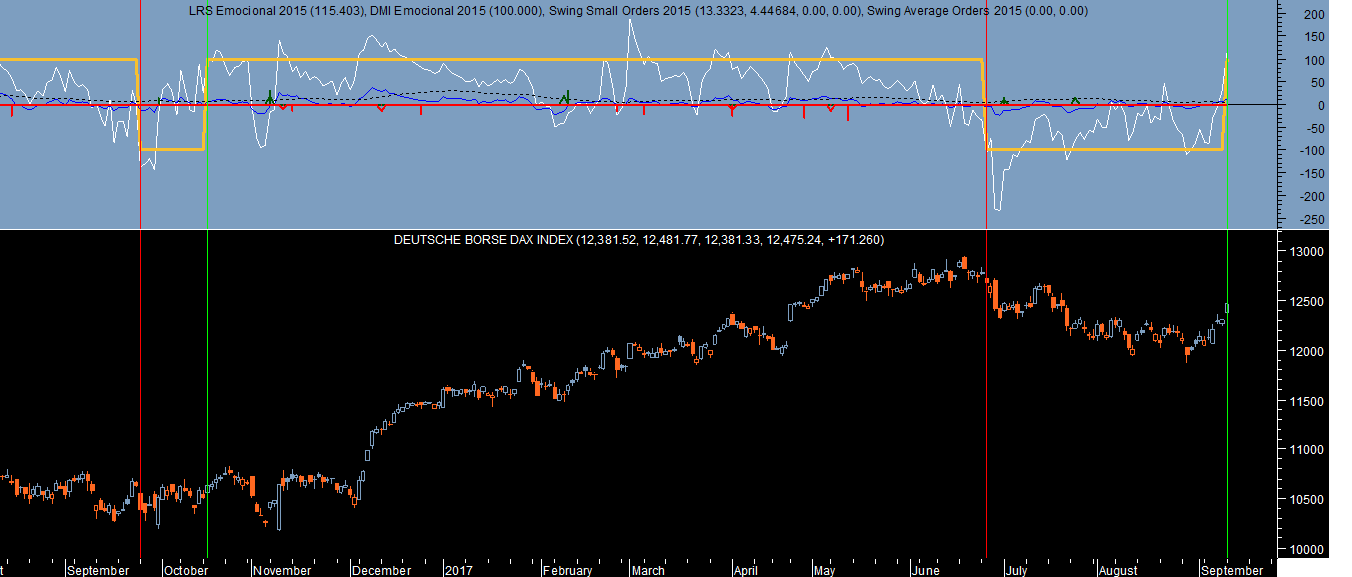
Task: Click the 2017 year label on time axis
Action: point(459,570)
